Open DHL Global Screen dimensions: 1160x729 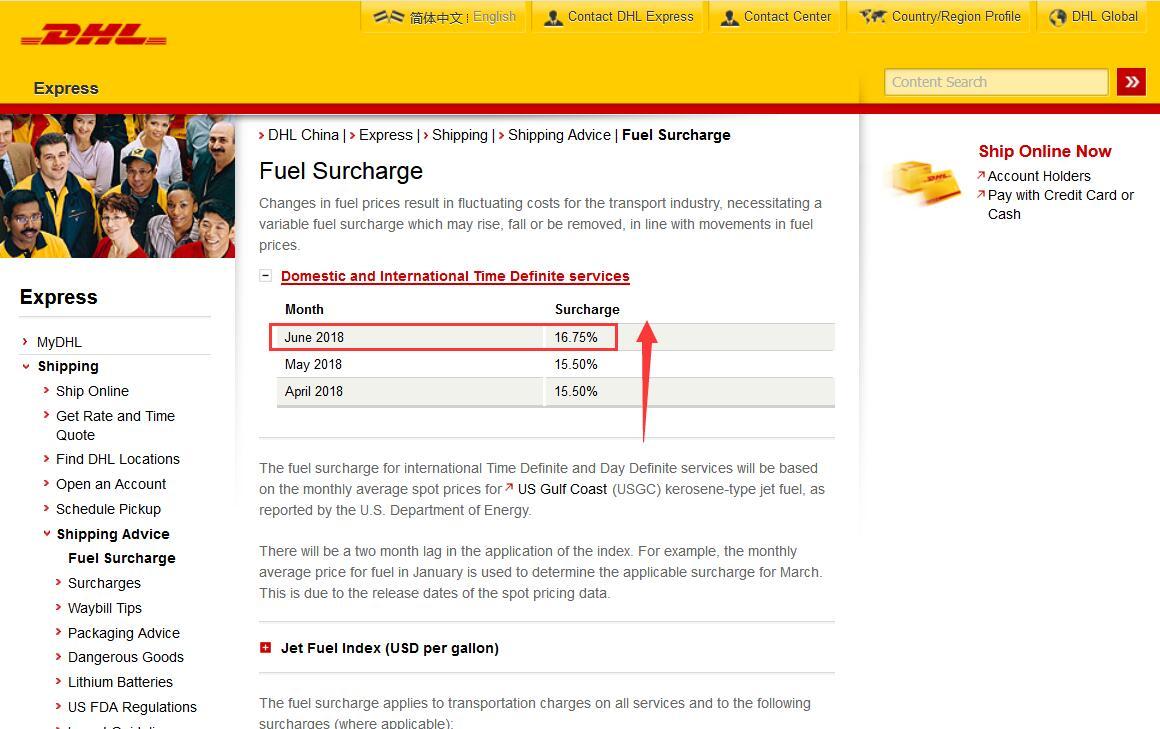coord(1105,16)
